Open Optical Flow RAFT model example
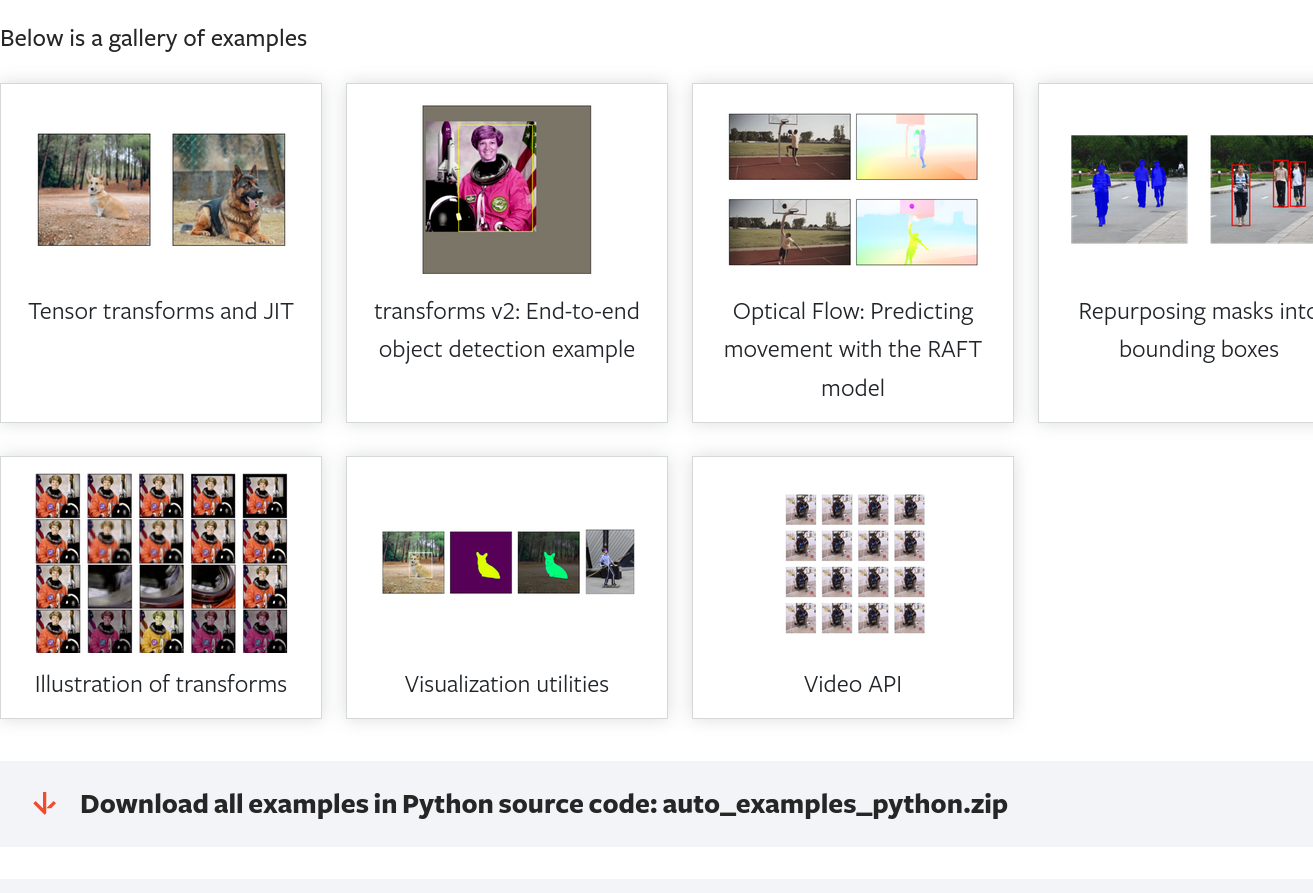The width and height of the screenshot is (1313, 893). point(853,349)
